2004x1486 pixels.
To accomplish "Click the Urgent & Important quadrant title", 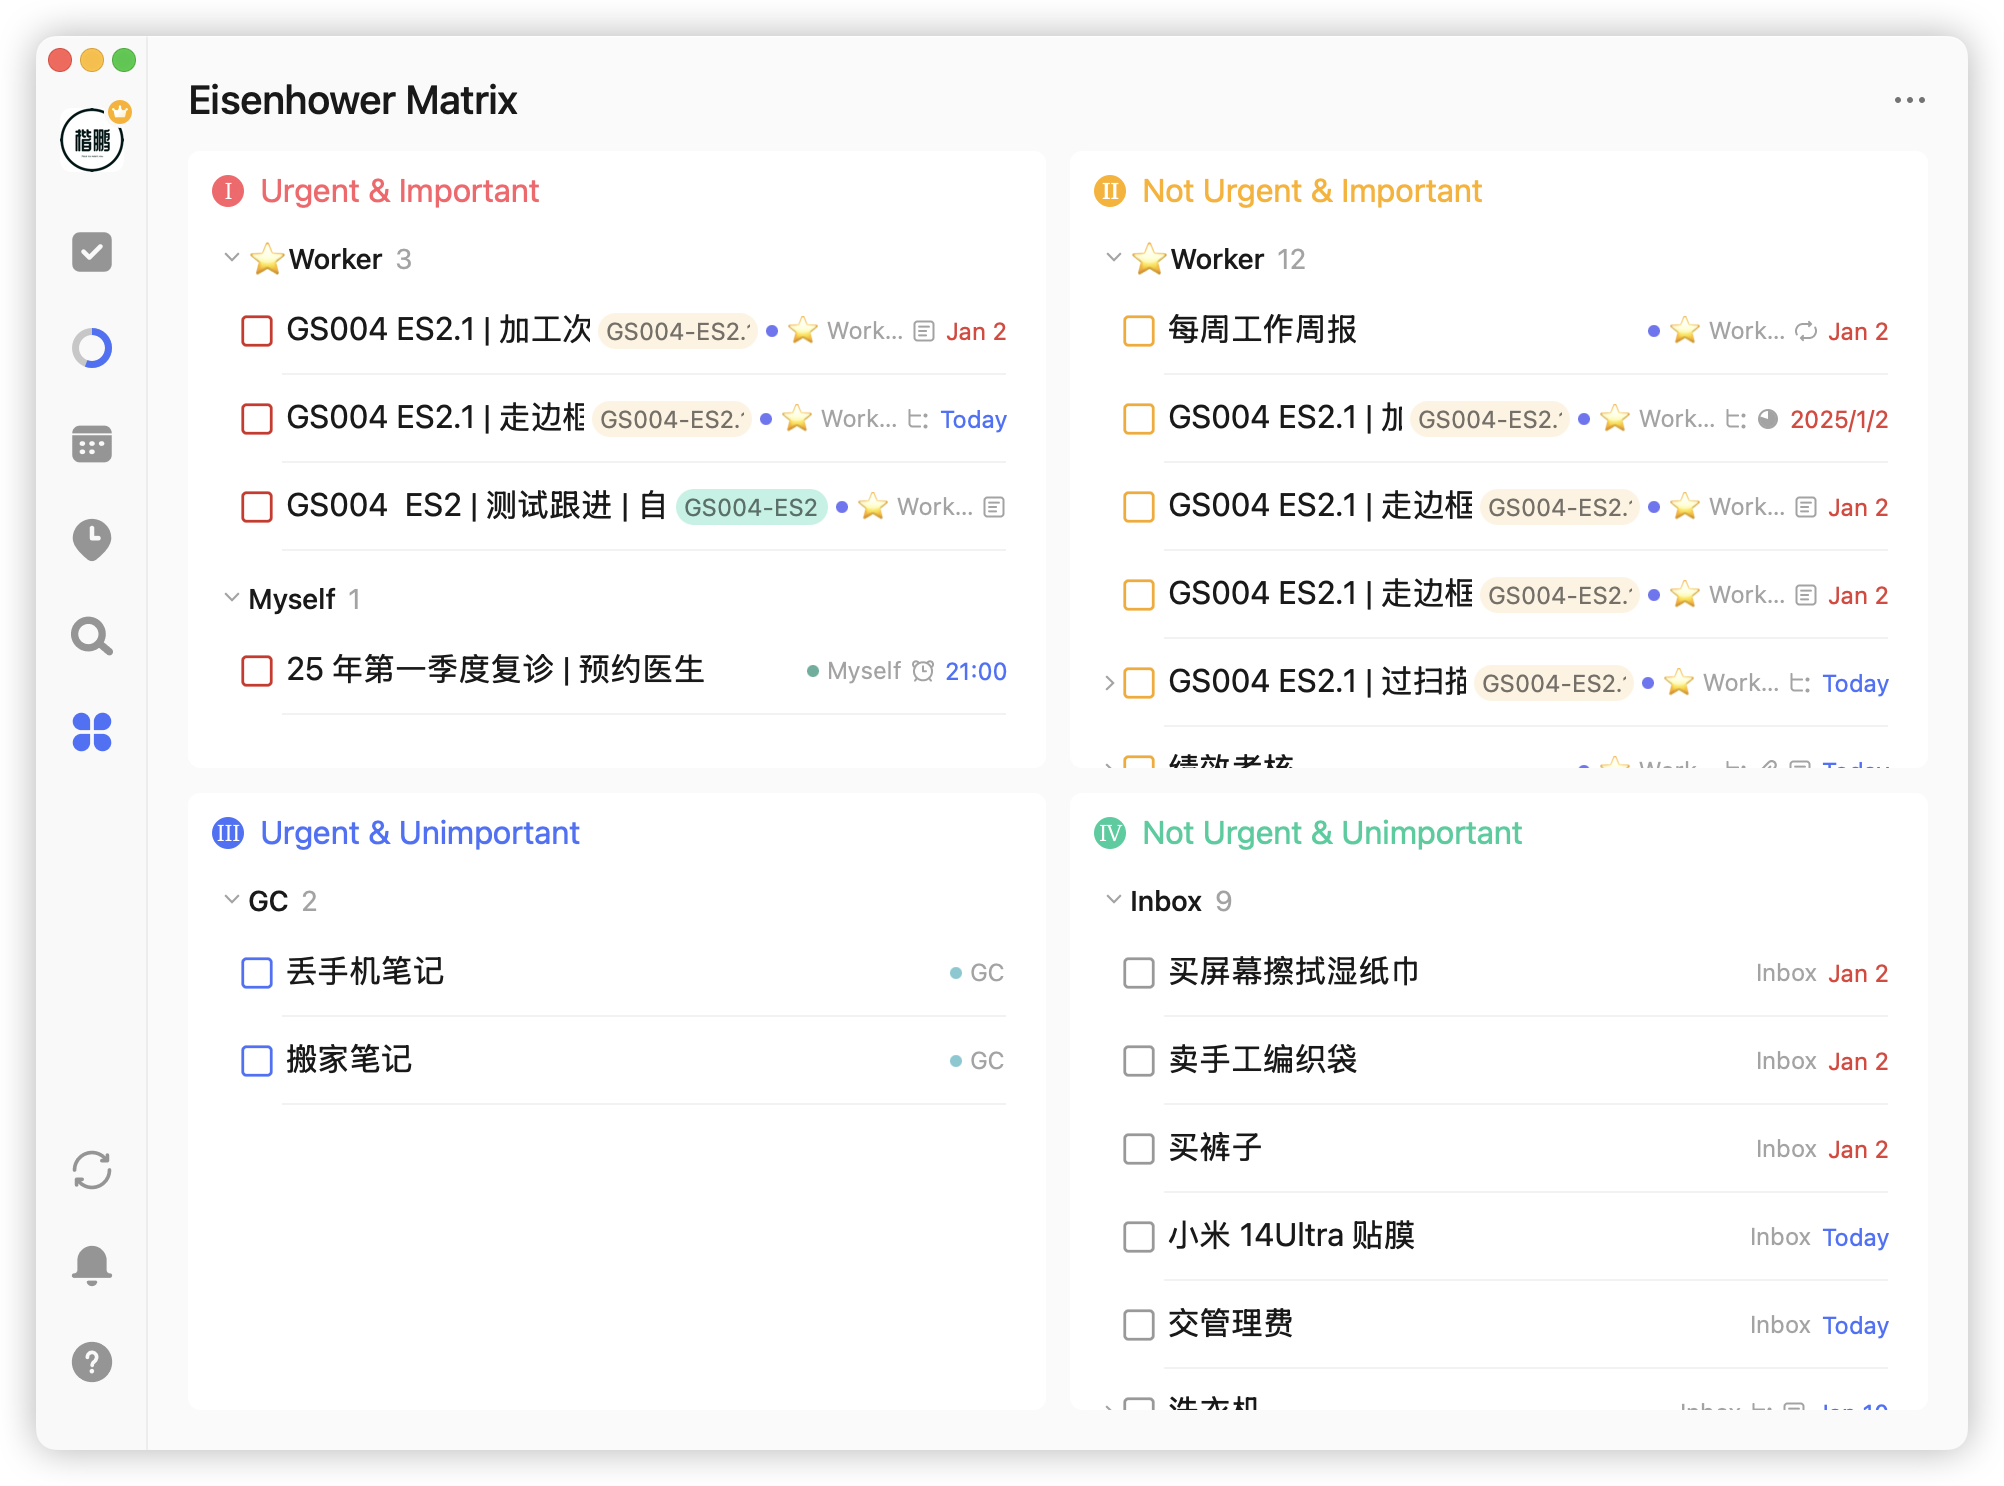I will [x=399, y=191].
